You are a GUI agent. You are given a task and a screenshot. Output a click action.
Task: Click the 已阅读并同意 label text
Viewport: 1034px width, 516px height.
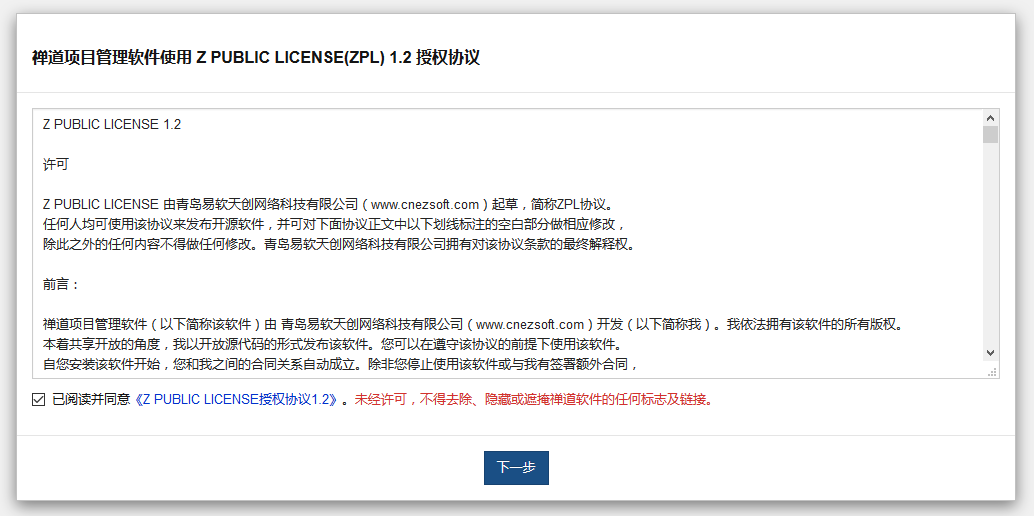[x=92, y=400]
